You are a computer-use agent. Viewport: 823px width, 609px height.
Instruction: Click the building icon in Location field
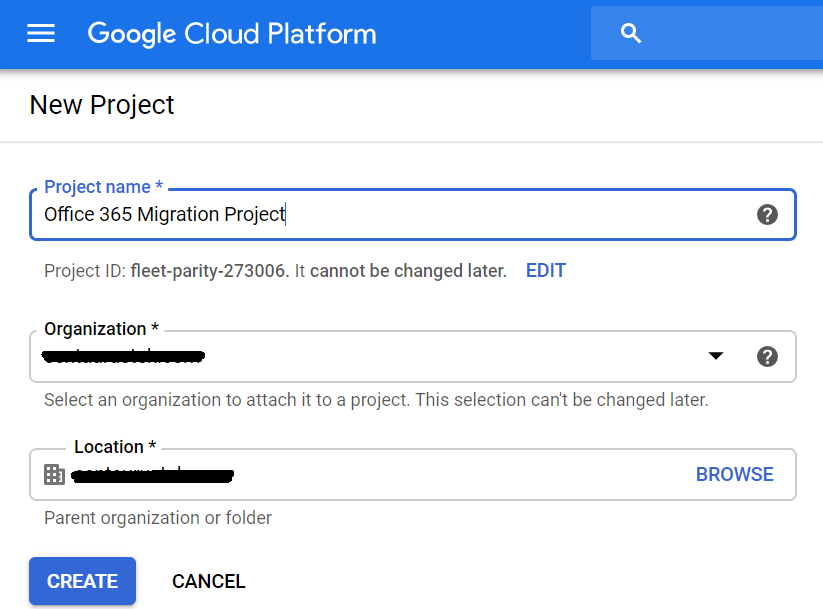(x=54, y=475)
